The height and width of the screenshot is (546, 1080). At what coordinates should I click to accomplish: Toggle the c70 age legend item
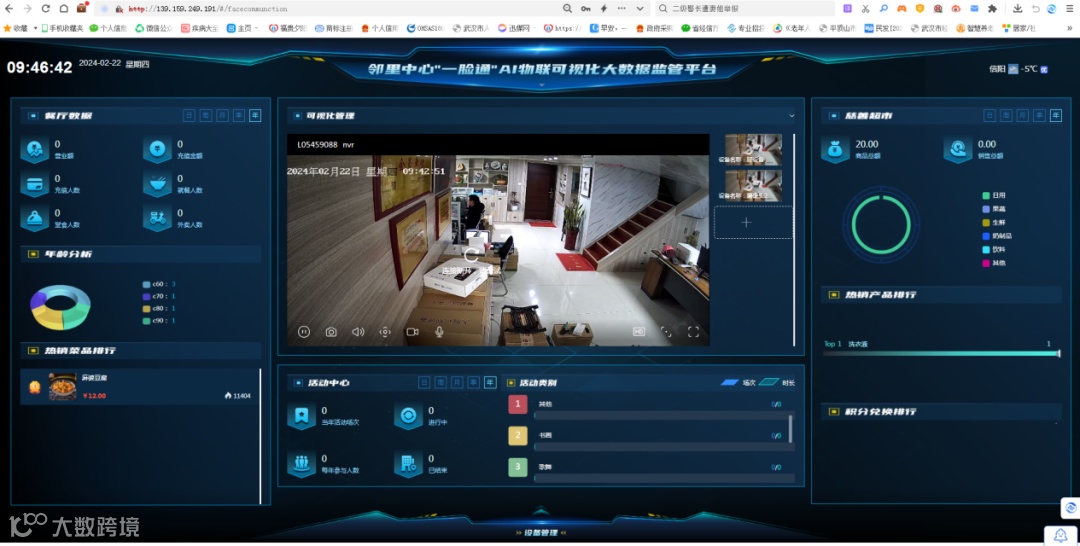159,296
